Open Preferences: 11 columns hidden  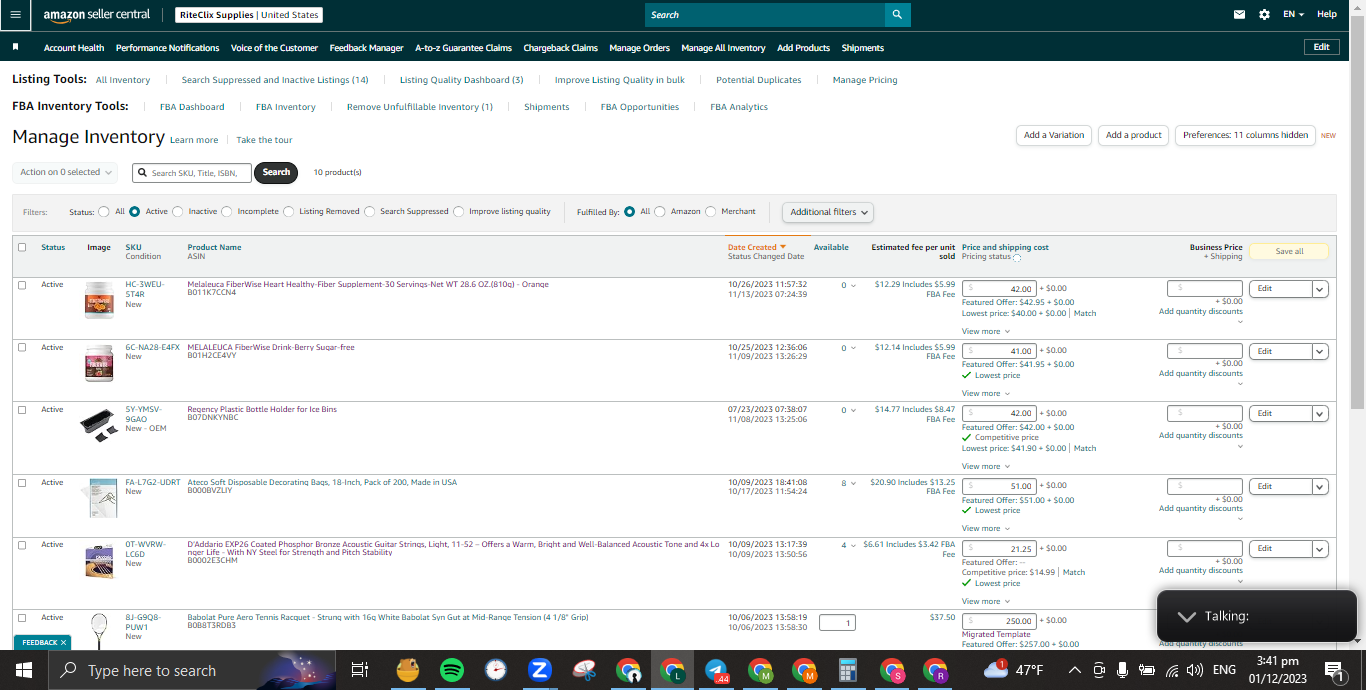click(1245, 135)
